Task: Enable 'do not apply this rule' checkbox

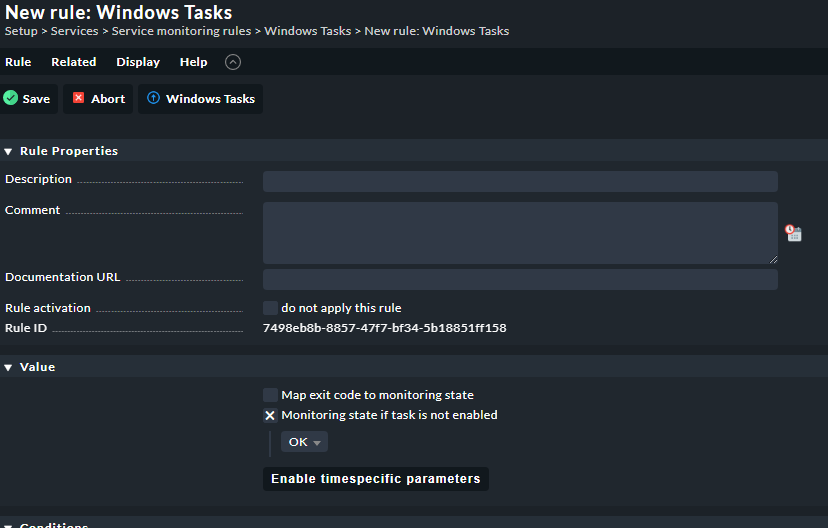Action: (x=270, y=308)
